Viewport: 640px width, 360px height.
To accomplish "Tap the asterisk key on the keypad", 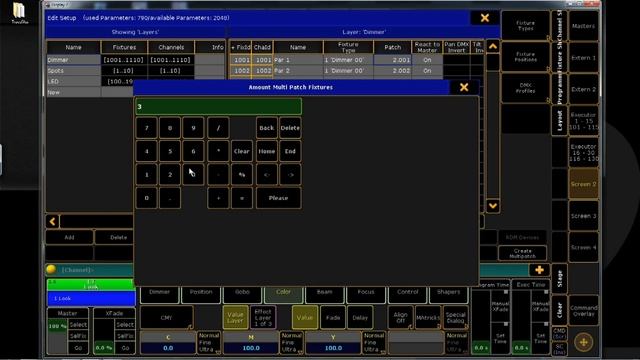I will point(218,151).
